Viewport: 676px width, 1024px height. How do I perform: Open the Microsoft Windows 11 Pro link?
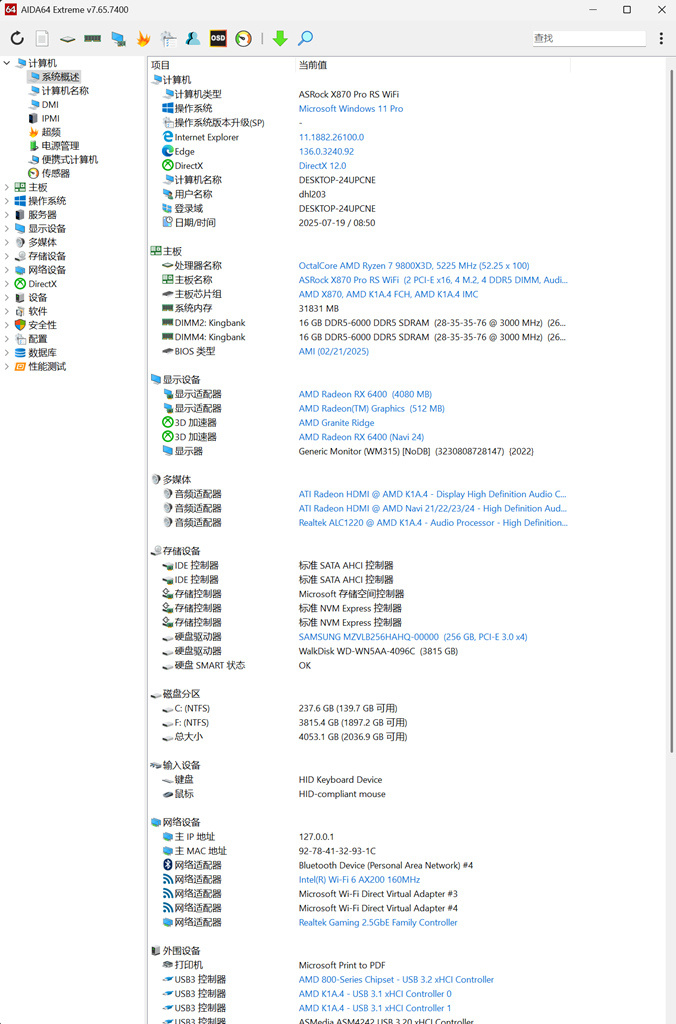point(350,109)
